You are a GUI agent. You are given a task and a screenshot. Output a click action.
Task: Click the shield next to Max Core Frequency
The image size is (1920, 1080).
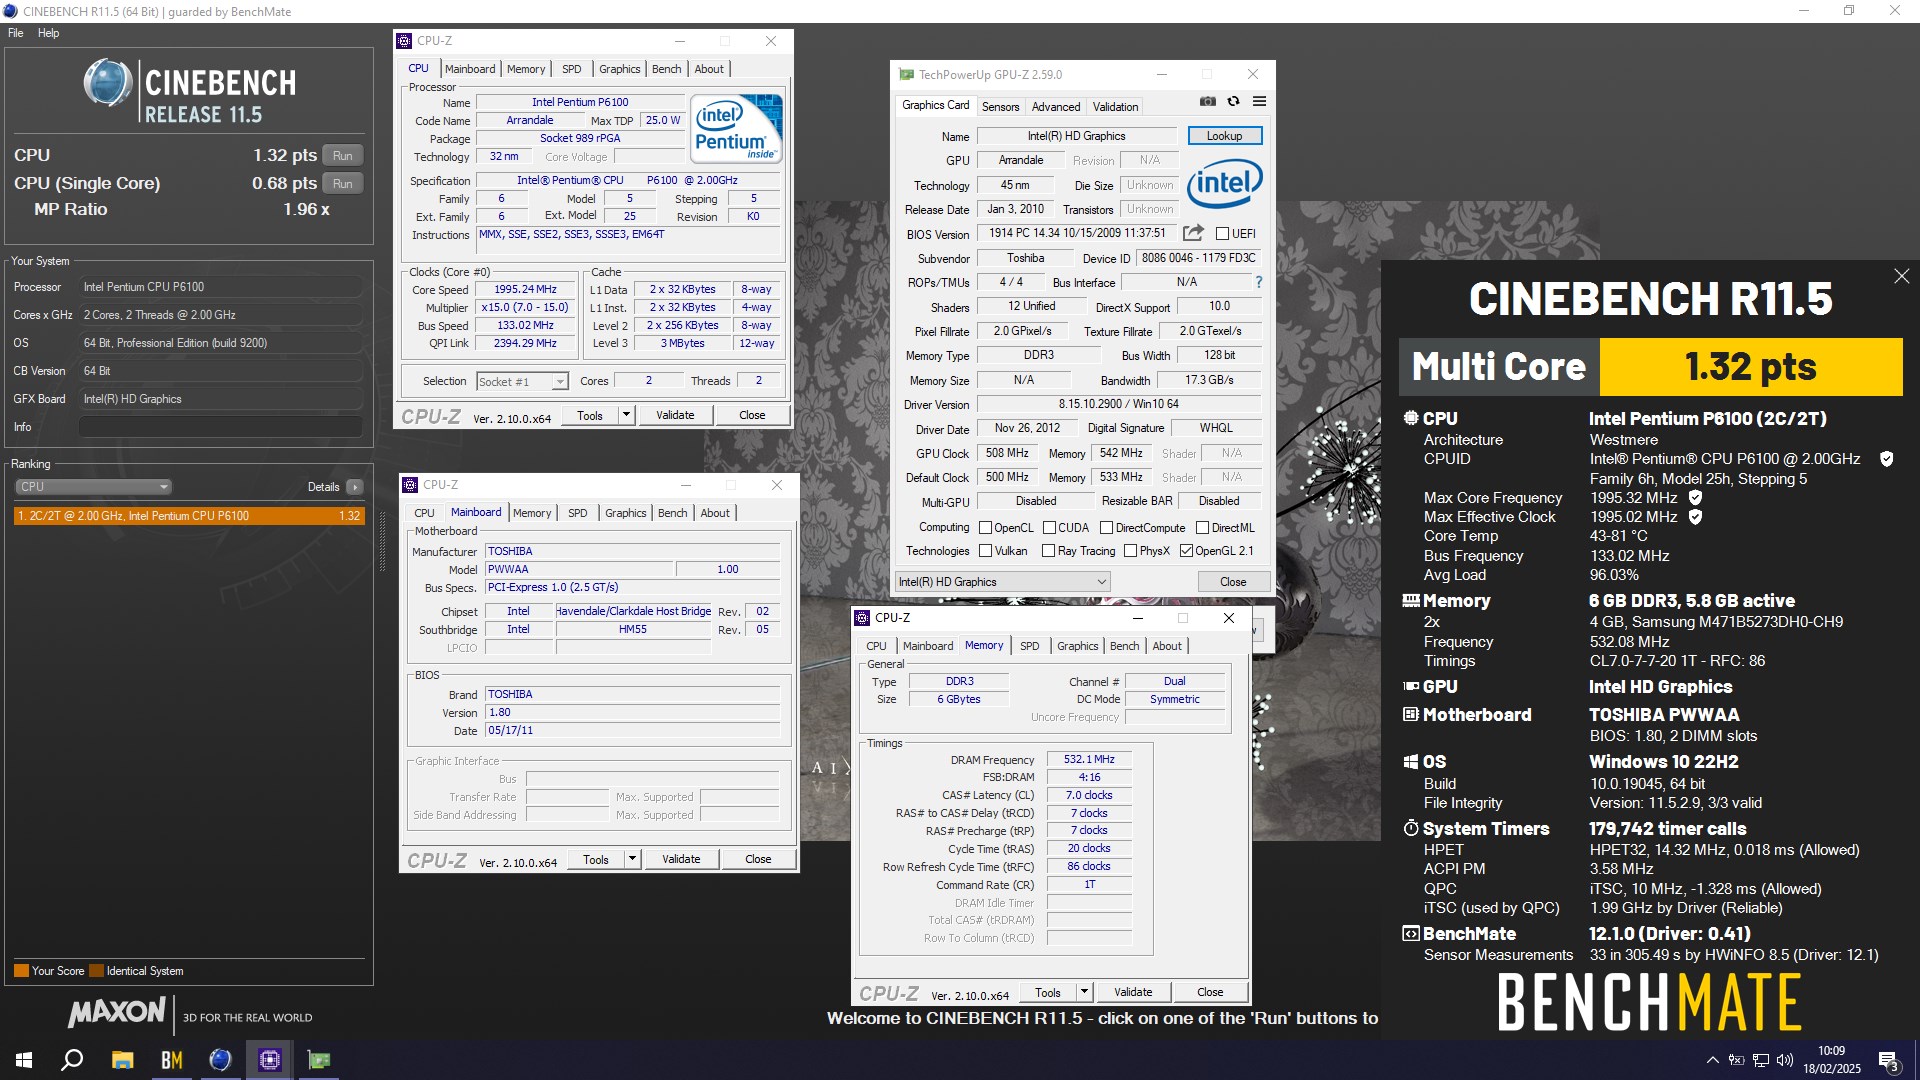point(1695,497)
